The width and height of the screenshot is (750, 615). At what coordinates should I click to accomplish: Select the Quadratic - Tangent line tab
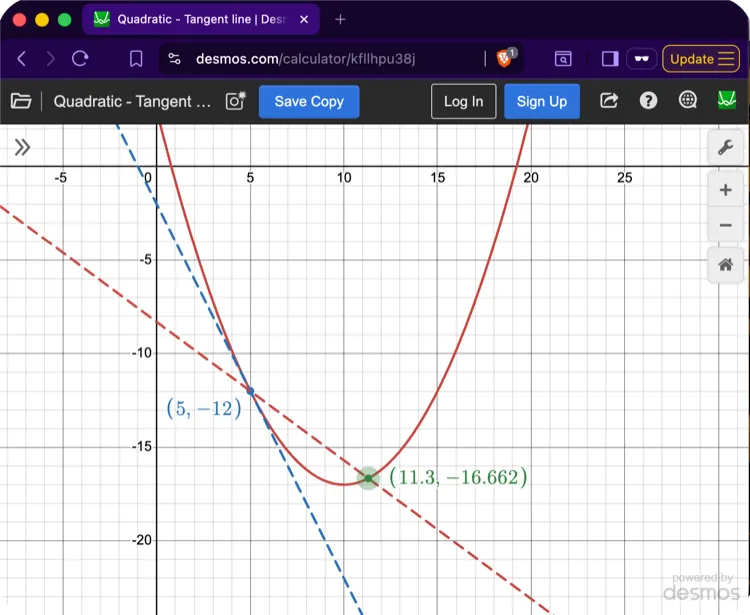pyautogui.click(x=200, y=20)
